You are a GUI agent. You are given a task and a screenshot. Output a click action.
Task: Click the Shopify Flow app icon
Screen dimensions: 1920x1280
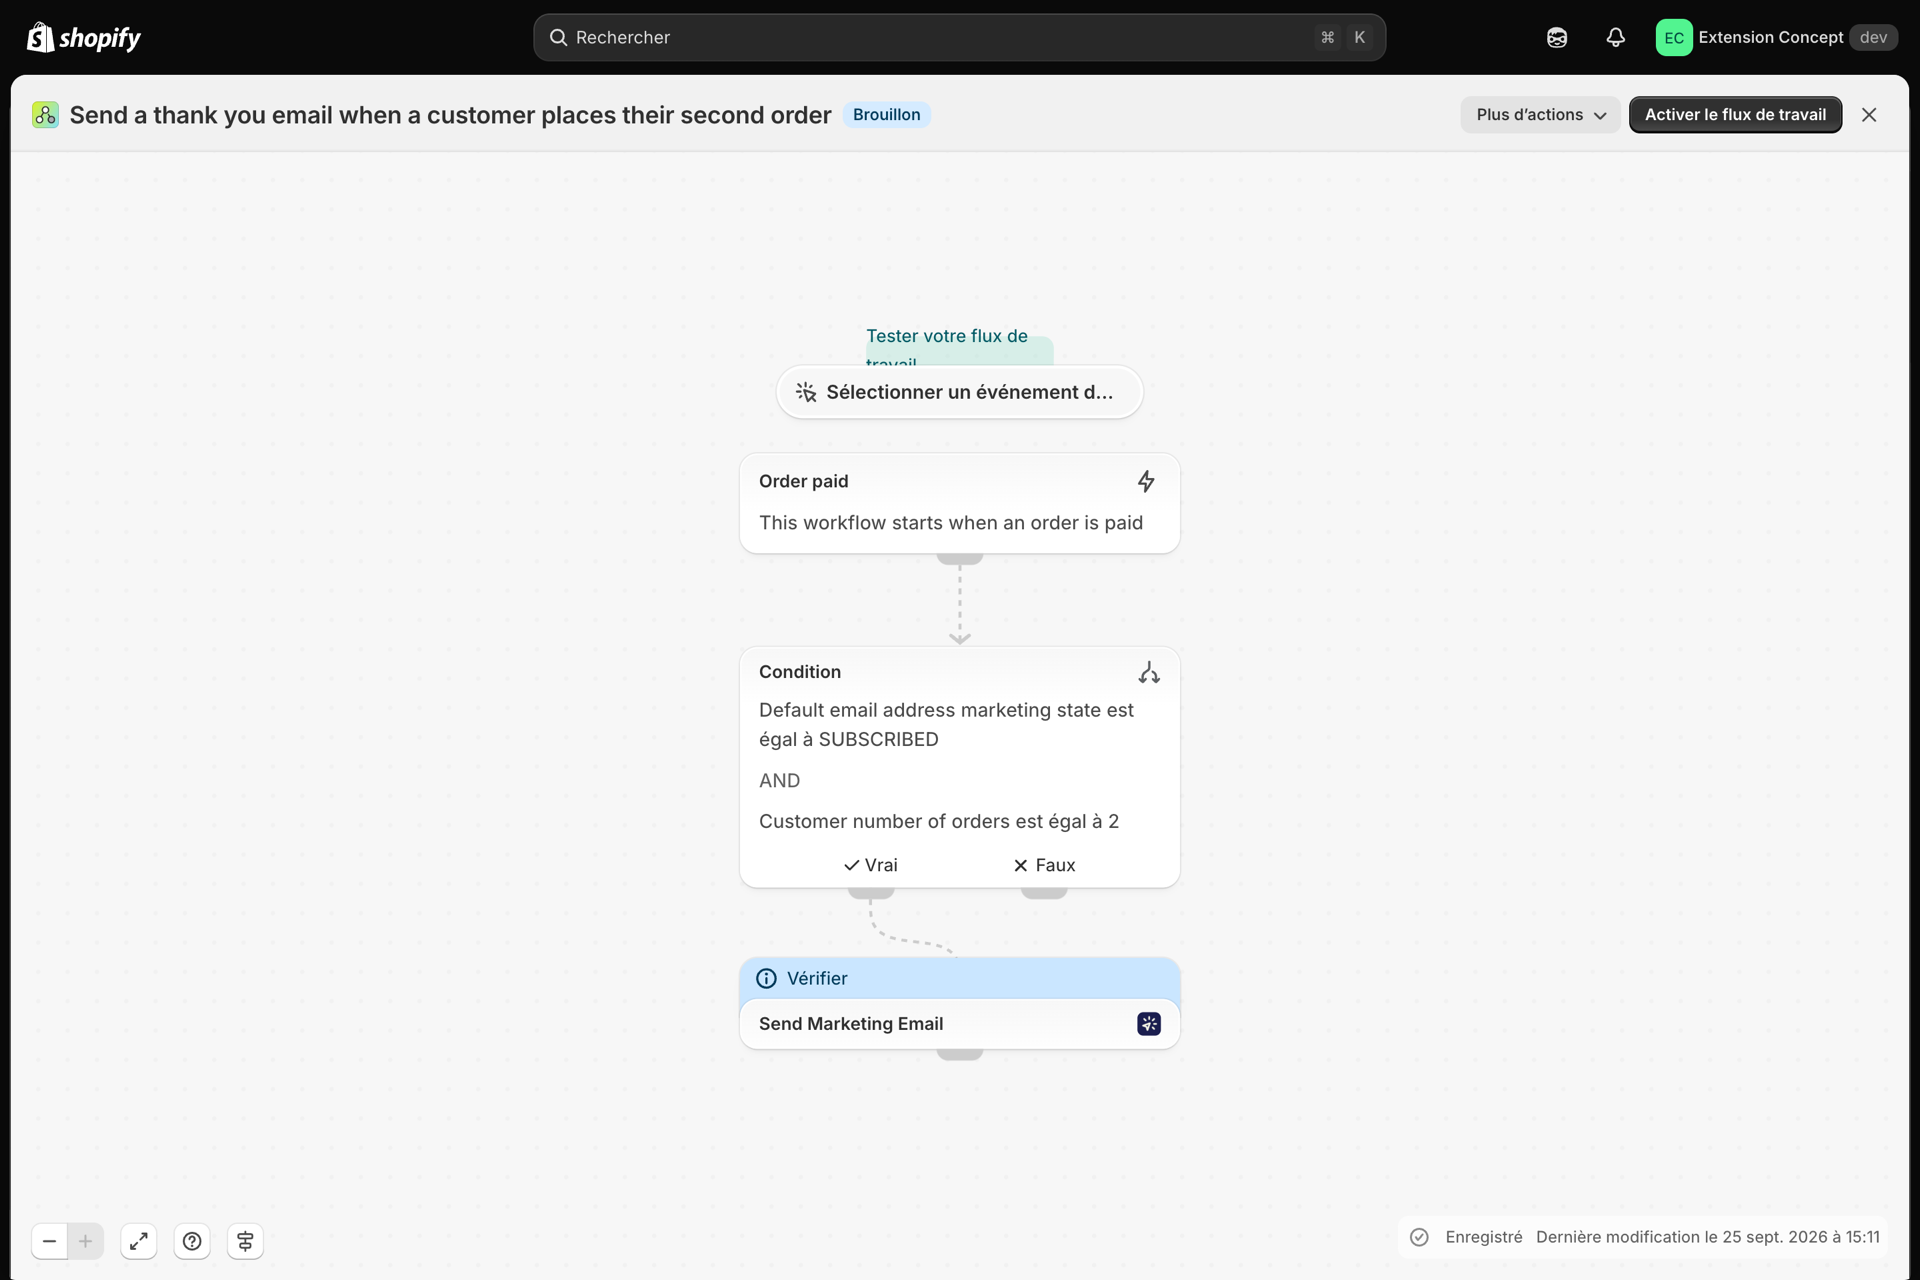(x=45, y=115)
